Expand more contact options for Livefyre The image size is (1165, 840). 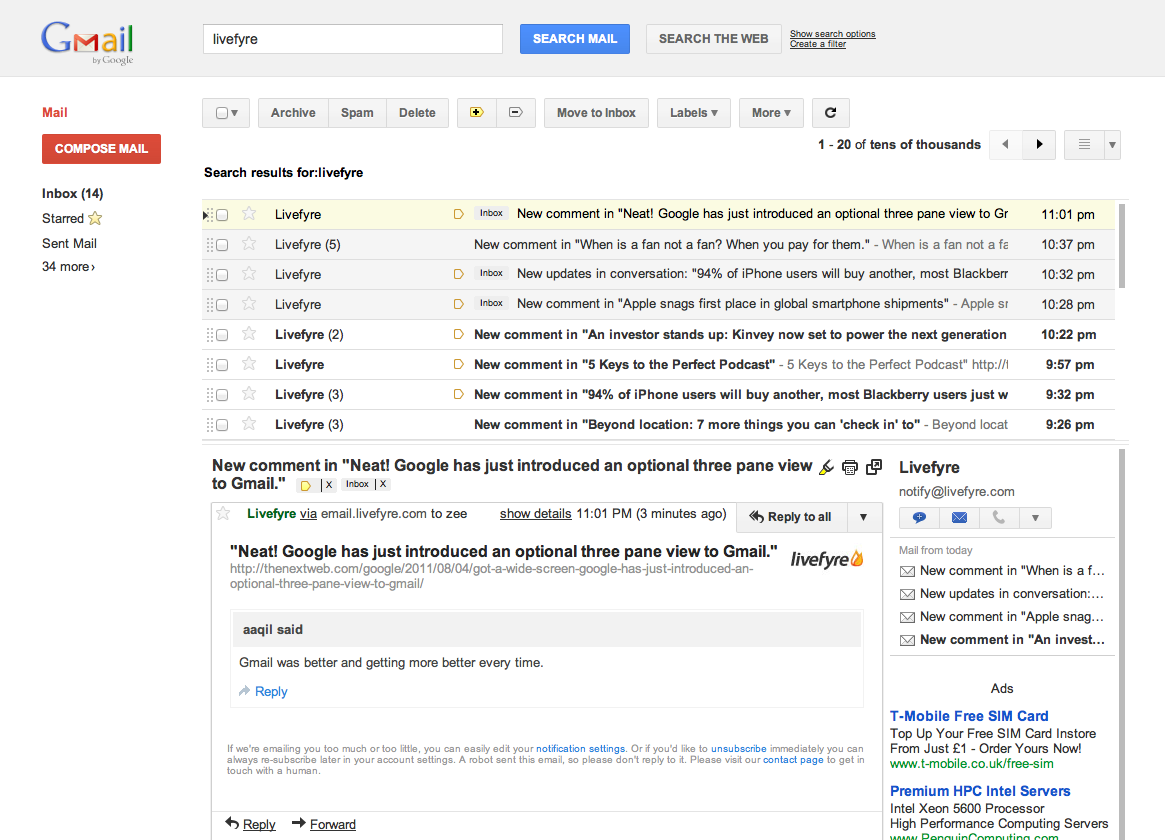[x=1035, y=518]
